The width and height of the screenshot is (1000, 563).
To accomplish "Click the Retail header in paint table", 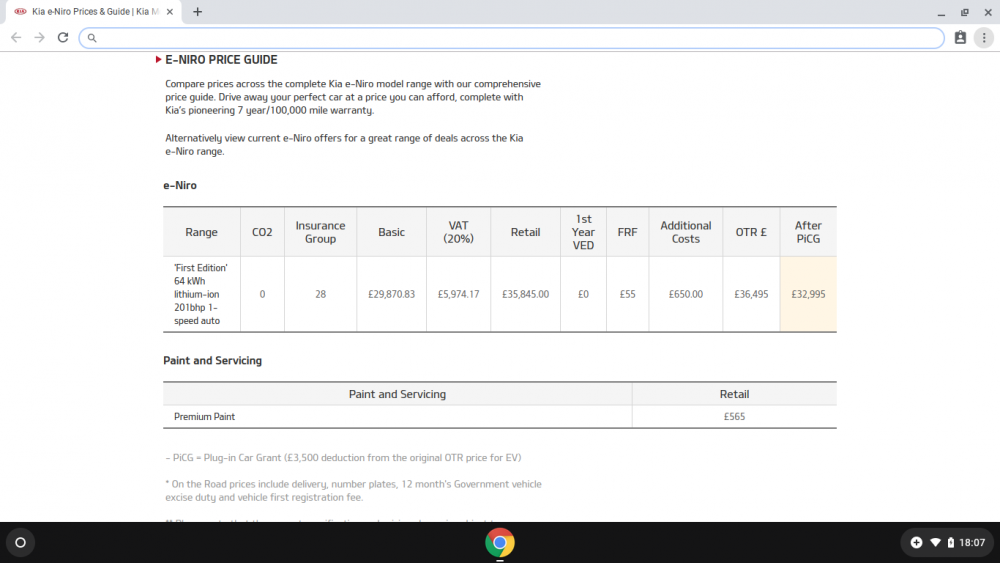I will click(734, 394).
